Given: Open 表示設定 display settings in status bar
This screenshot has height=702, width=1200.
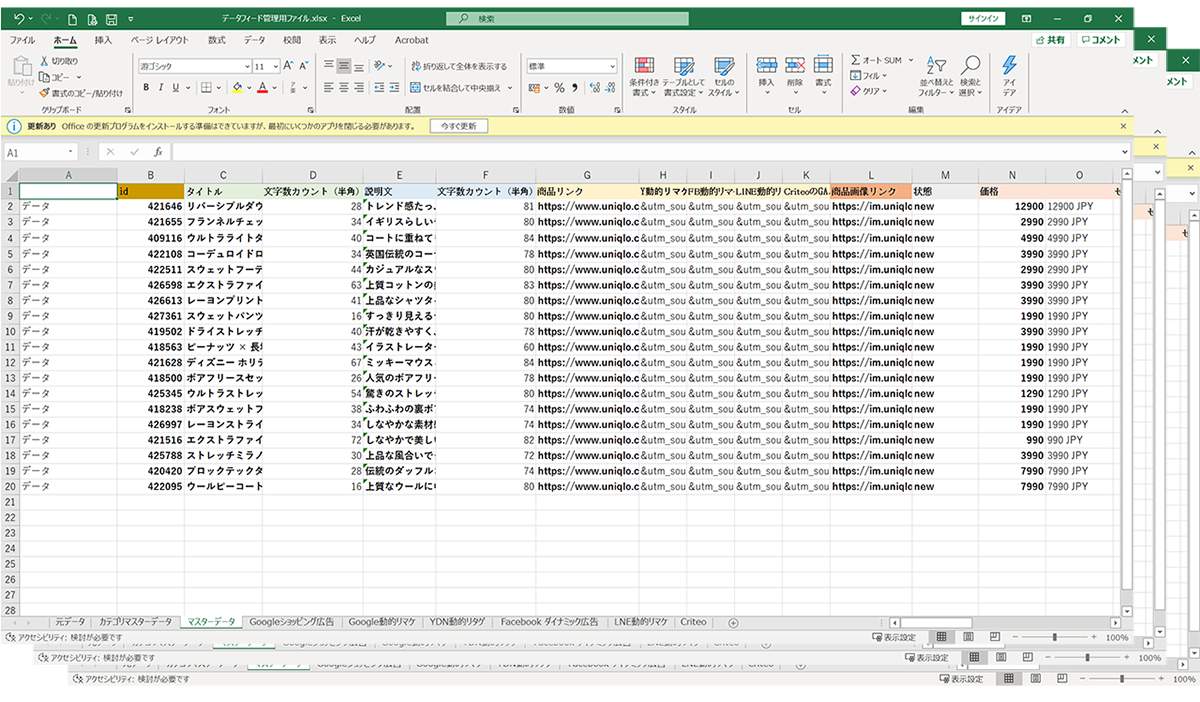Looking at the screenshot, I should pos(894,637).
